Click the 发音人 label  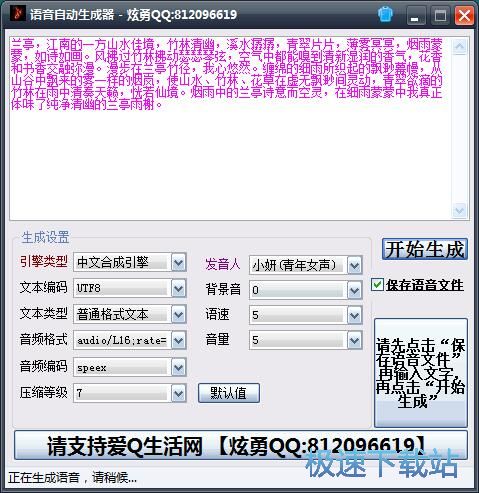coord(223,264)
